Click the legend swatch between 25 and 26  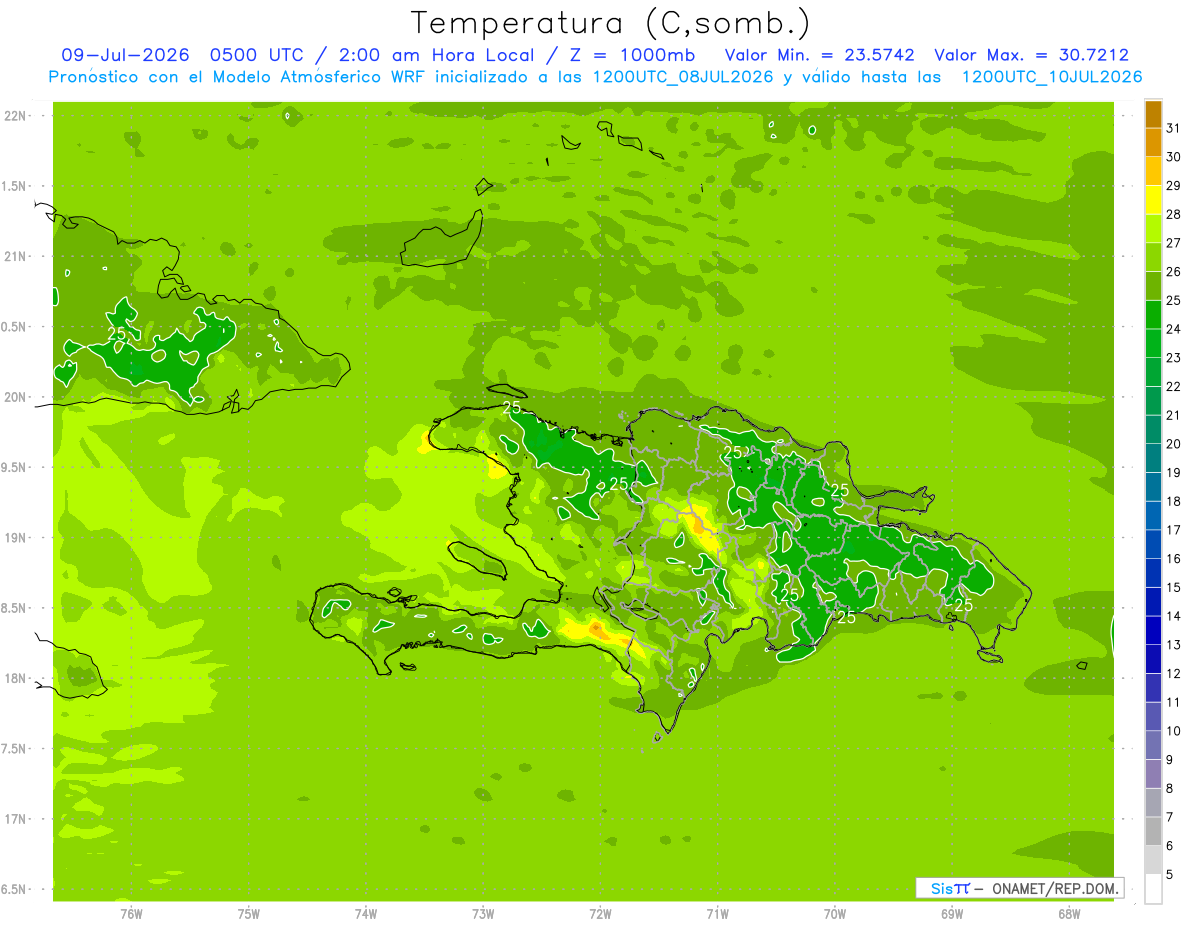click(1153, 286)
